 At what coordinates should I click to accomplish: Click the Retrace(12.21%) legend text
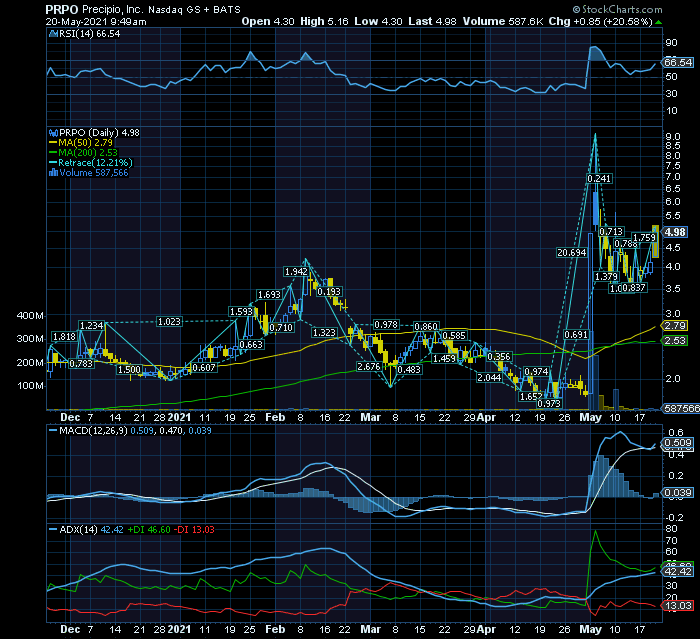pyautogui.click(x=95, y=163)
